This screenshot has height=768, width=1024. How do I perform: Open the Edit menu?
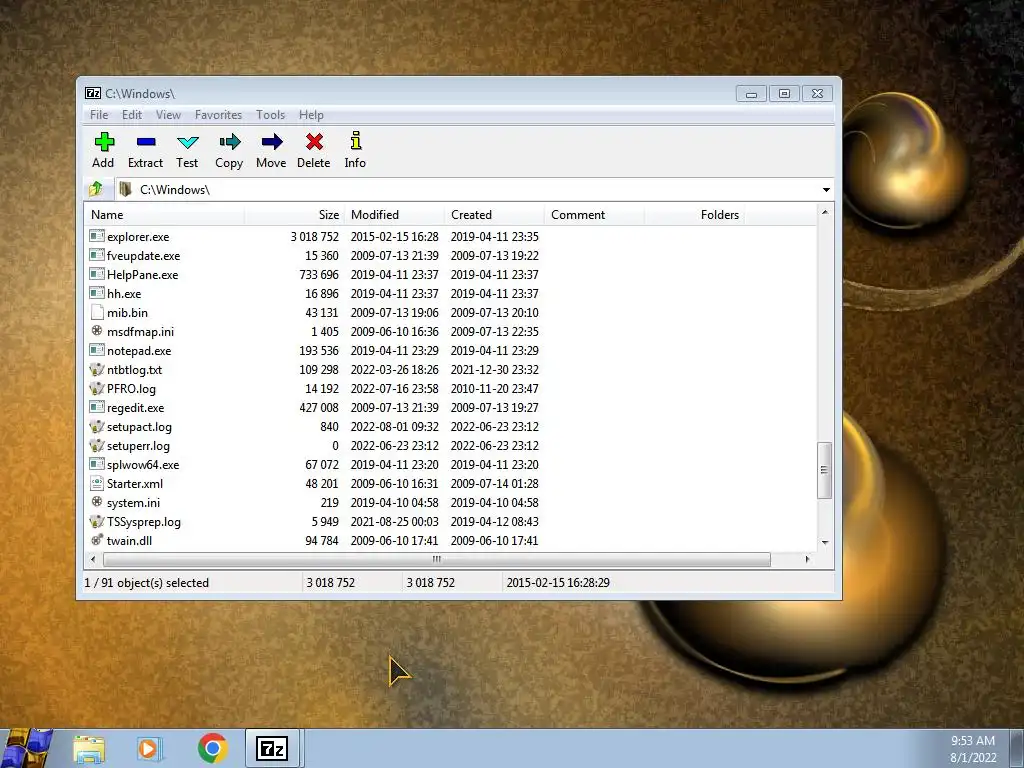[x=132, y=115]
